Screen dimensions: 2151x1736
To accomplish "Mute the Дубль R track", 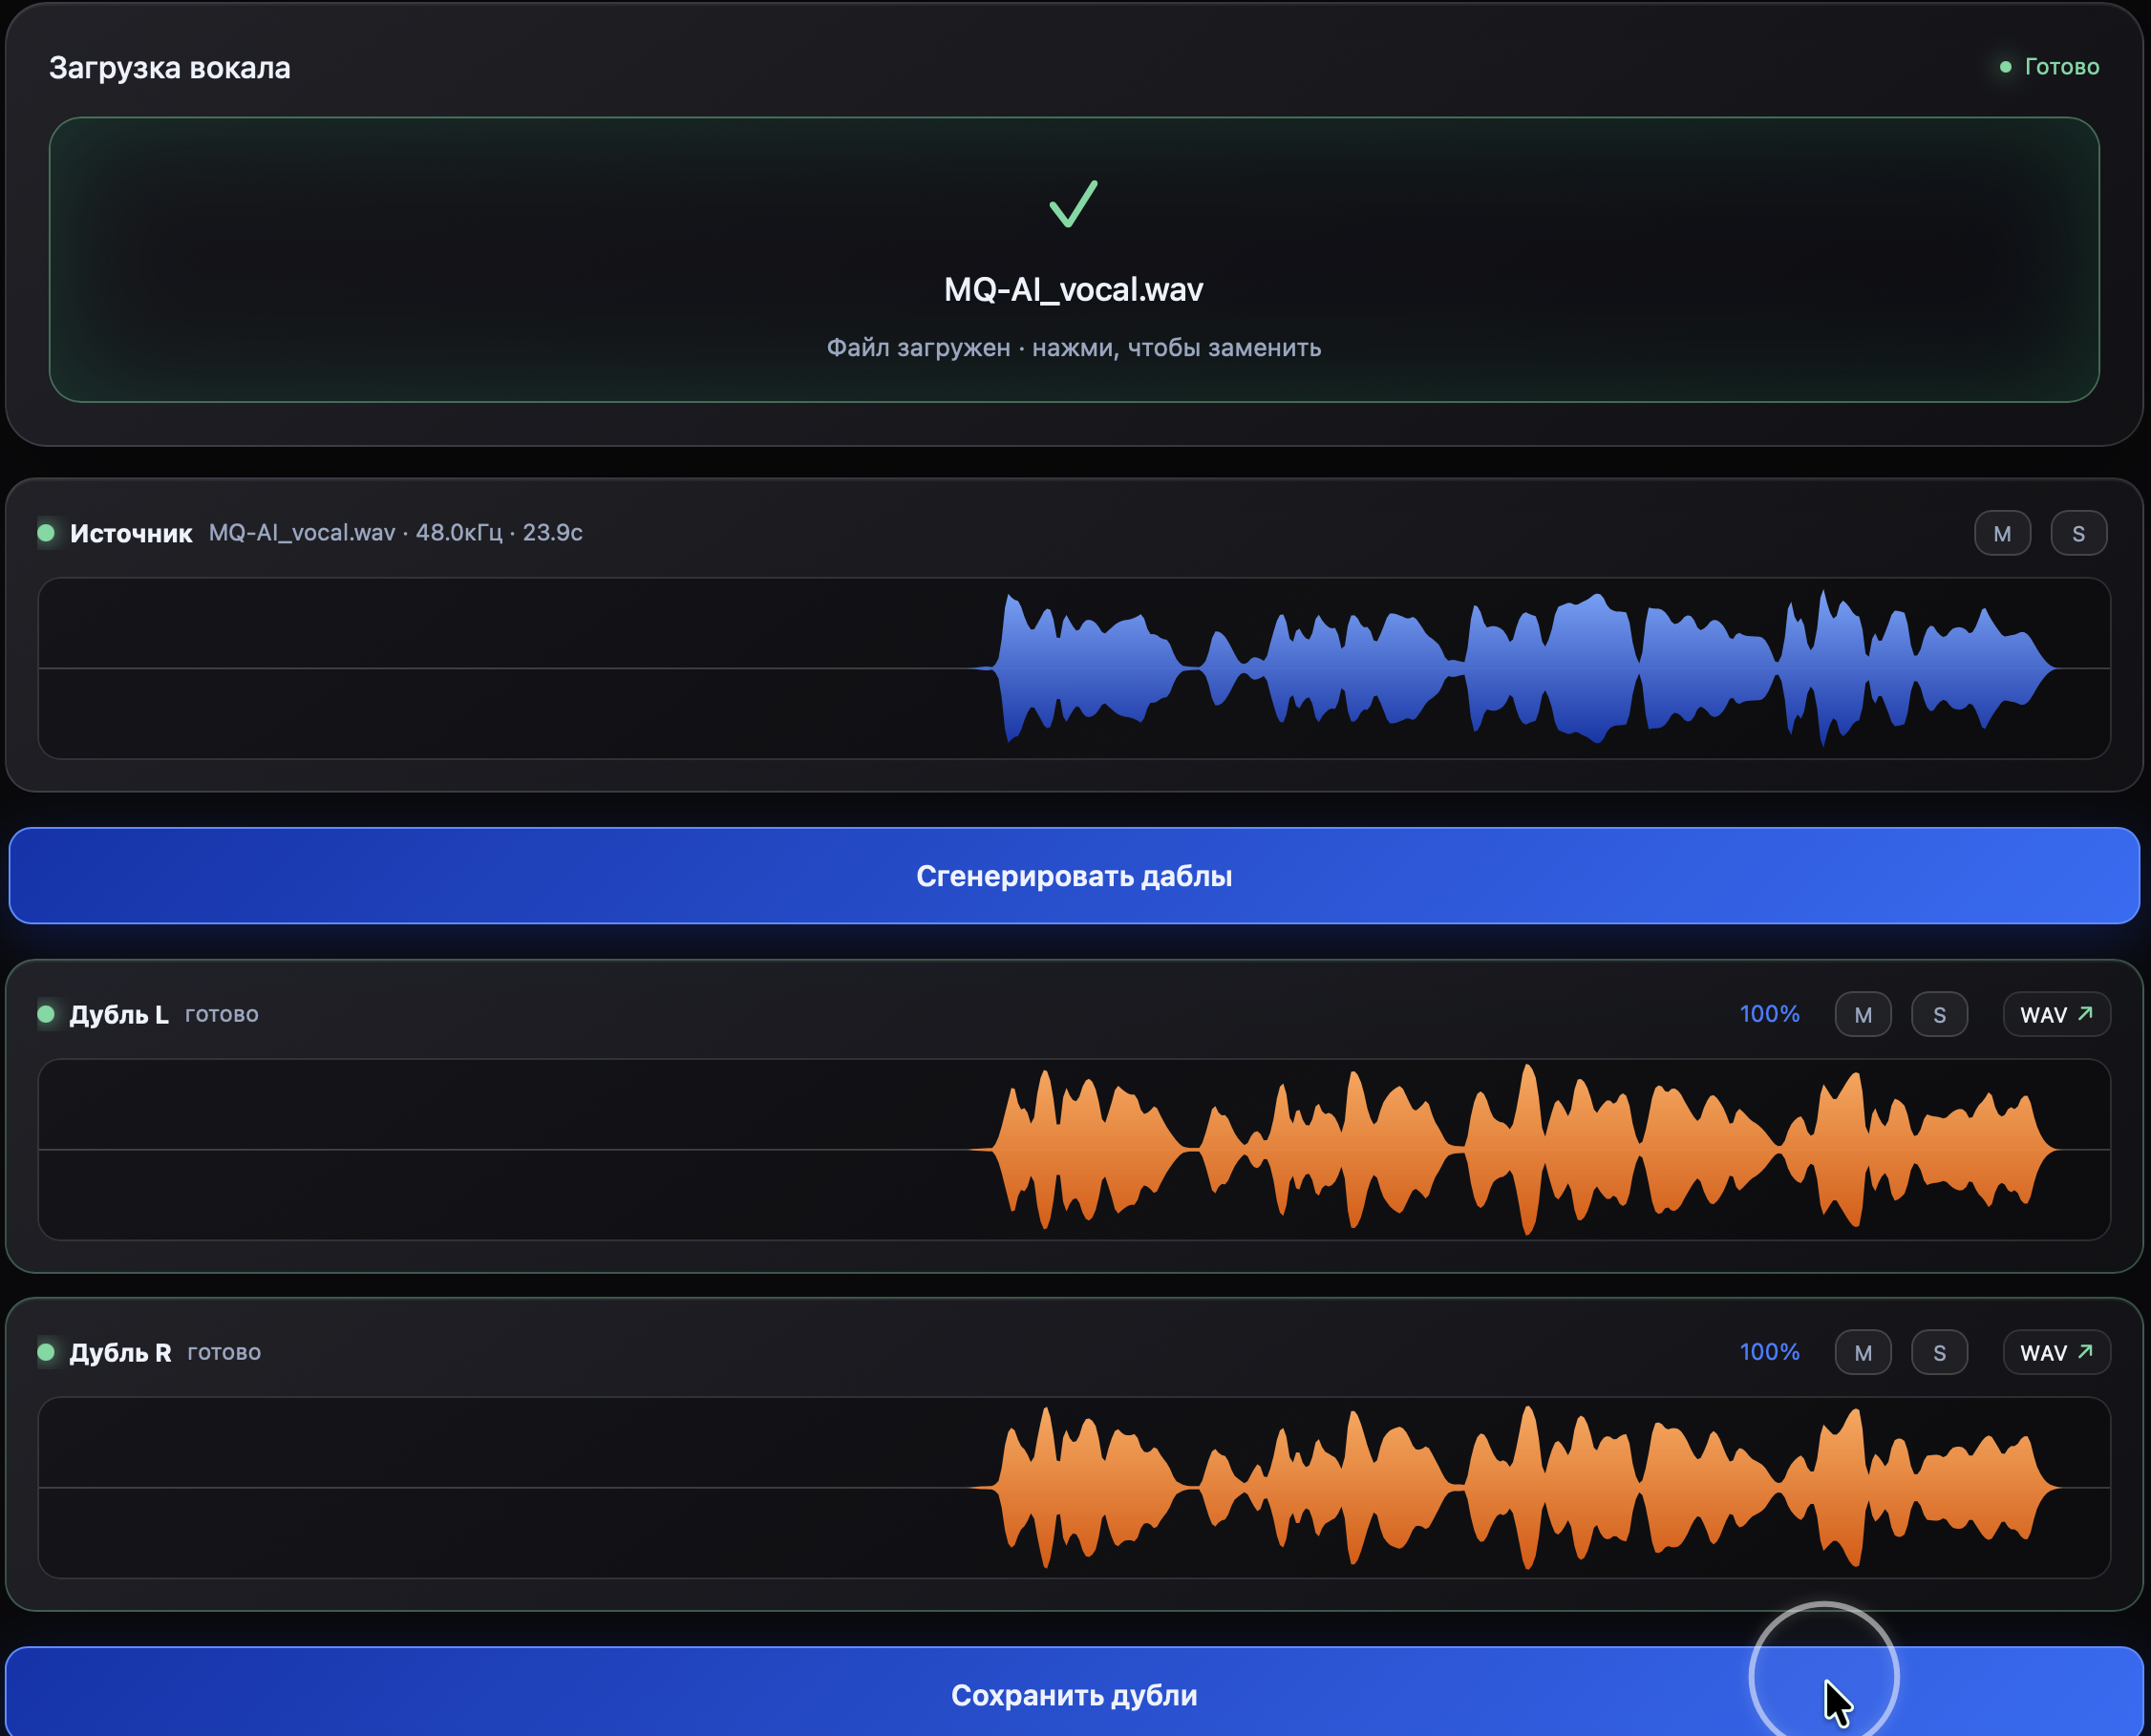I will click(x=1863, y=1352).
